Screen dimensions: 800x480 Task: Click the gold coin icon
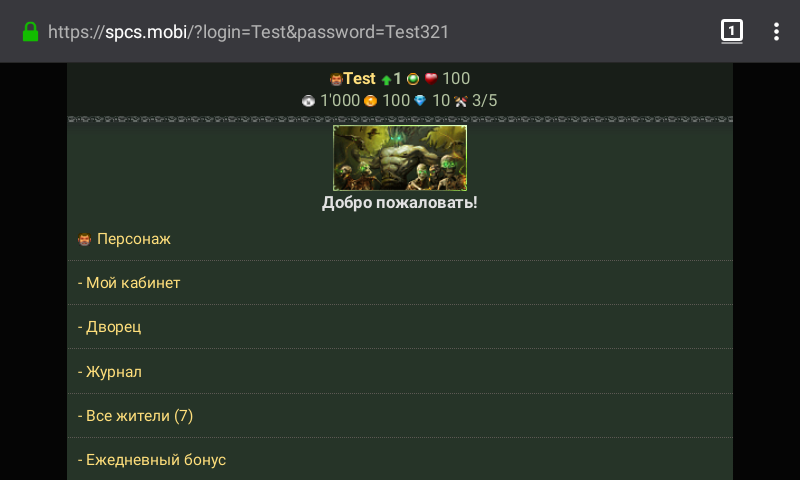click(x=370, y=101)
